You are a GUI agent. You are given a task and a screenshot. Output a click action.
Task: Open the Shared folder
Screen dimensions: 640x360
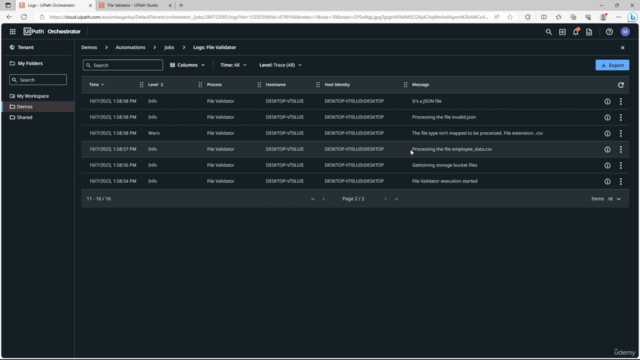pos(21,117)
